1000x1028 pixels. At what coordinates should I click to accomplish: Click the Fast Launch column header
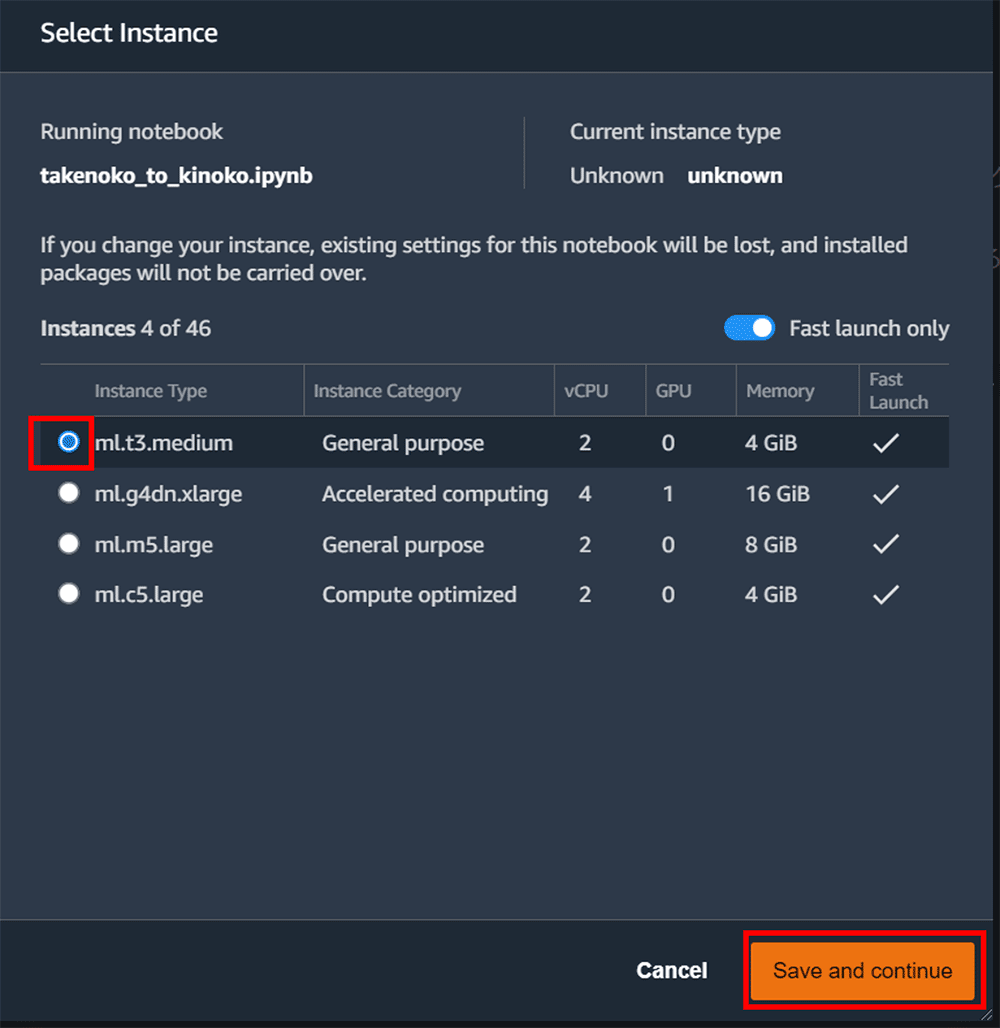click(x=898, y=391)
